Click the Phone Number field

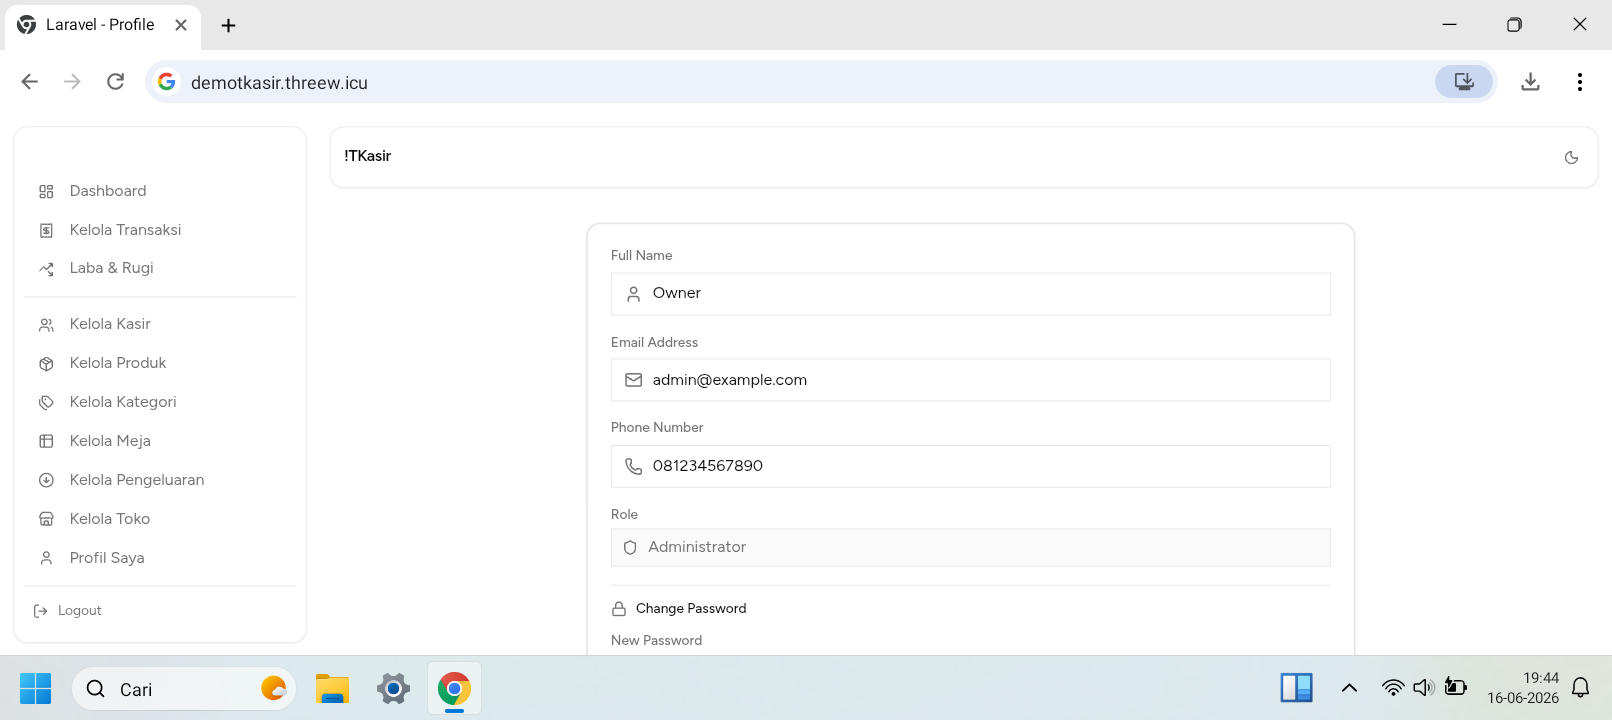click(970, 467)
